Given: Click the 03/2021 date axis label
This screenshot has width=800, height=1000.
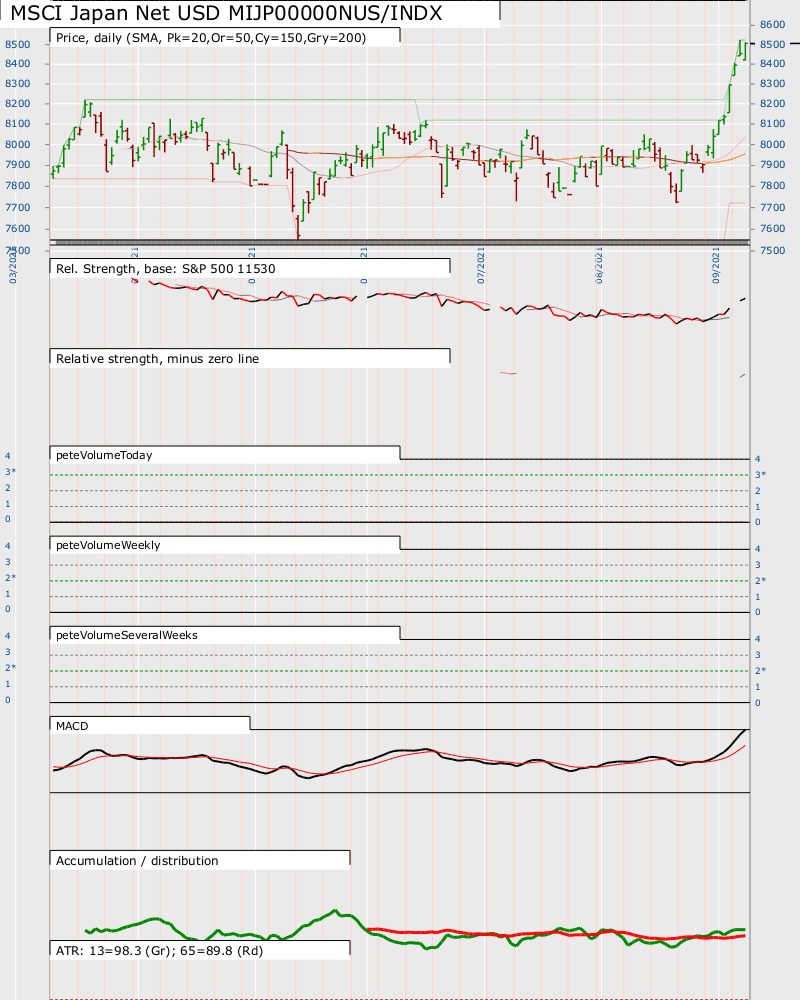Looking at the screenshot, I should [13, 265].
